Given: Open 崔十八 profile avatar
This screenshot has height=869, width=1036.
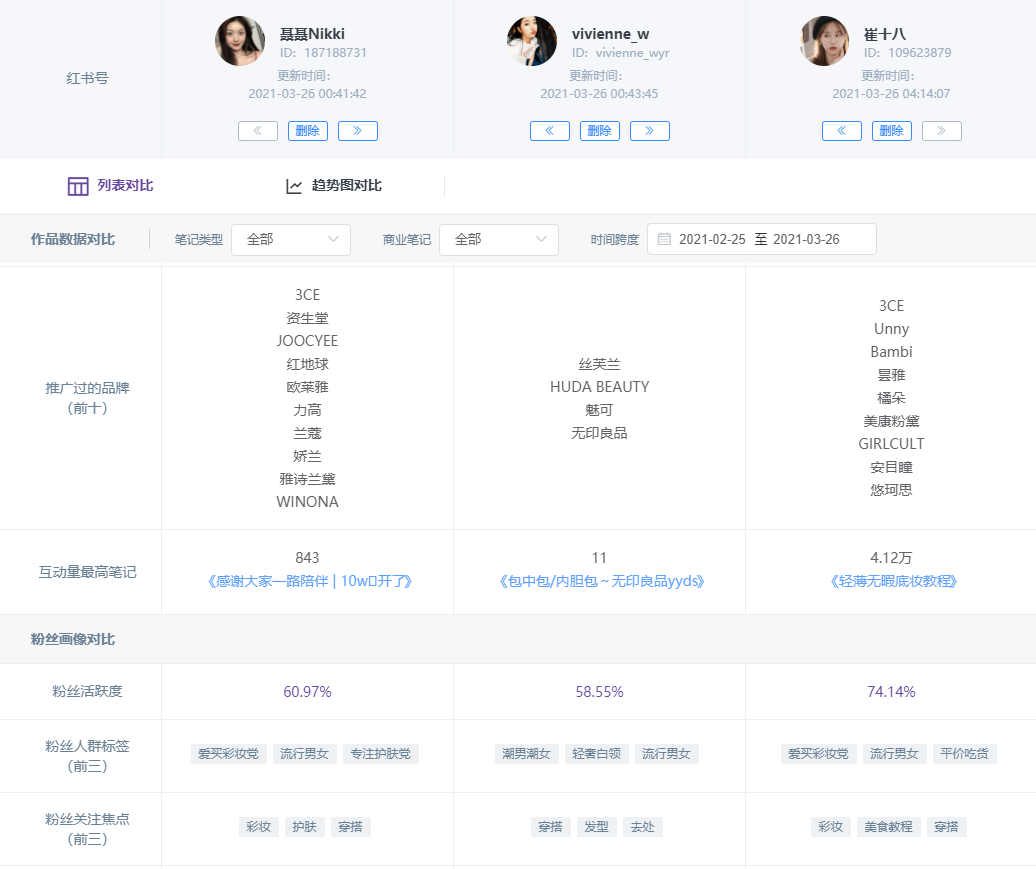Looking at the screenshot, I should [x=824, y=41].
